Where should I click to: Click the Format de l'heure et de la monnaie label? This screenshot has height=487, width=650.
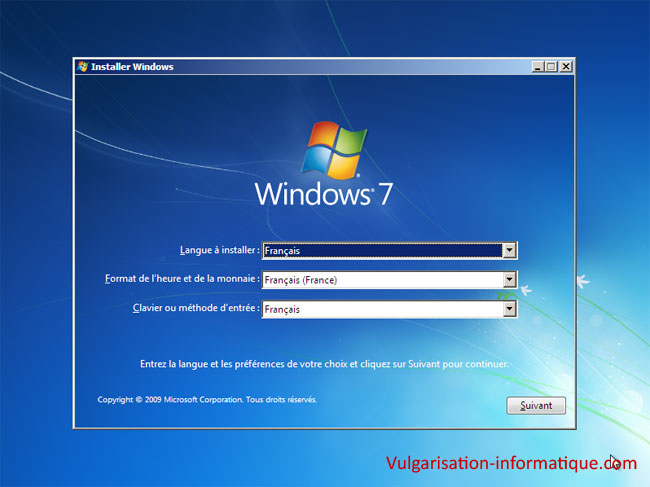(182, 280)
